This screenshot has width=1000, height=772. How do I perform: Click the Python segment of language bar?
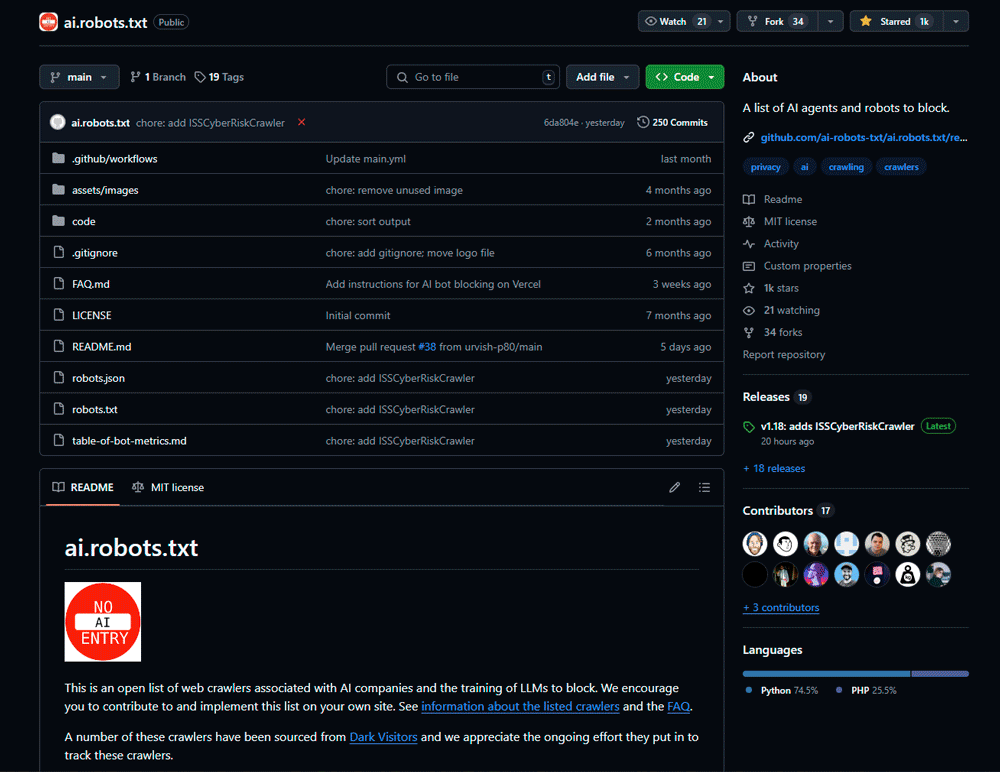coord(827,674)
